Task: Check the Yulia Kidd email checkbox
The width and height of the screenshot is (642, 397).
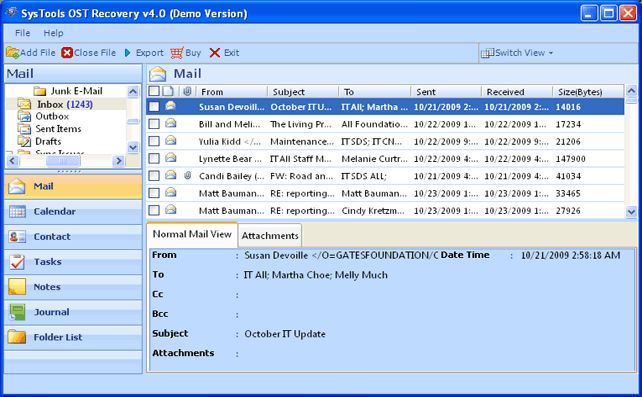Action: tap(154, 141)
